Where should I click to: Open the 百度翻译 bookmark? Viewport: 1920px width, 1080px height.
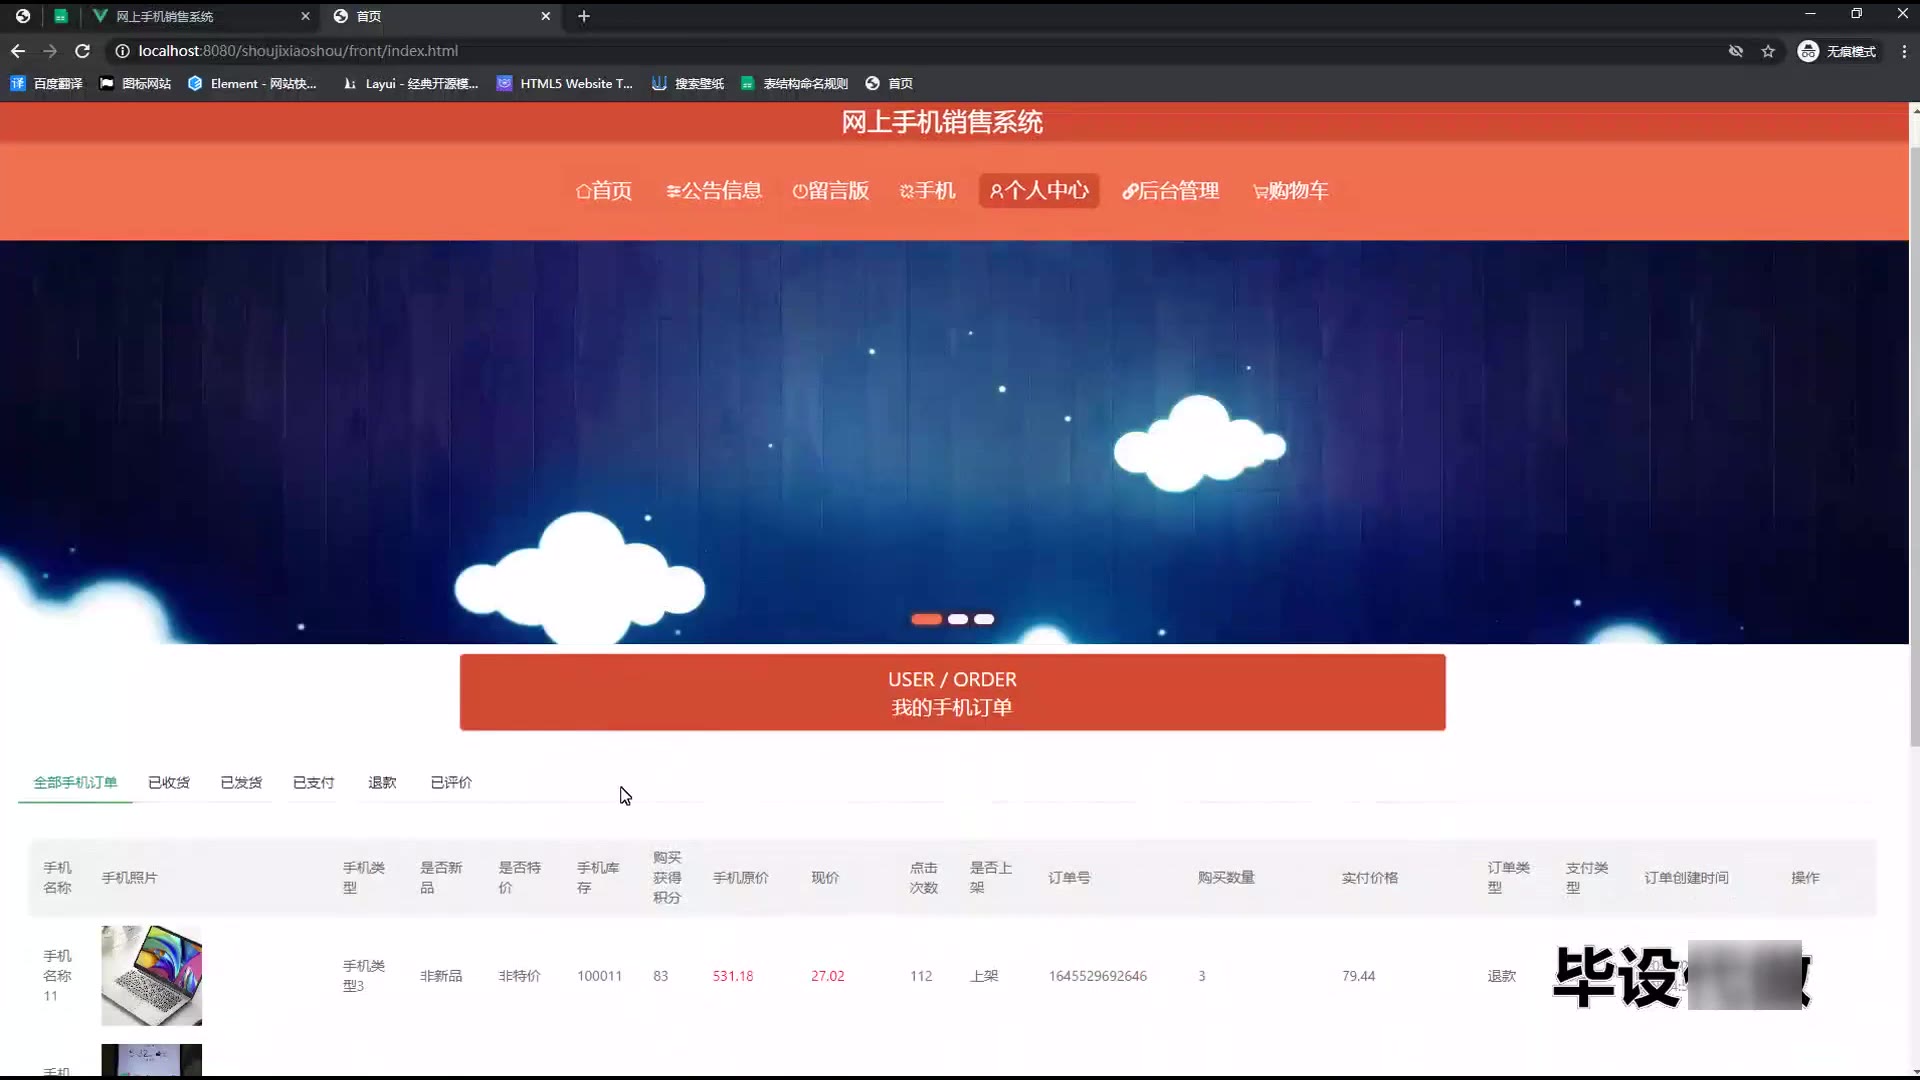coord(47,84)
